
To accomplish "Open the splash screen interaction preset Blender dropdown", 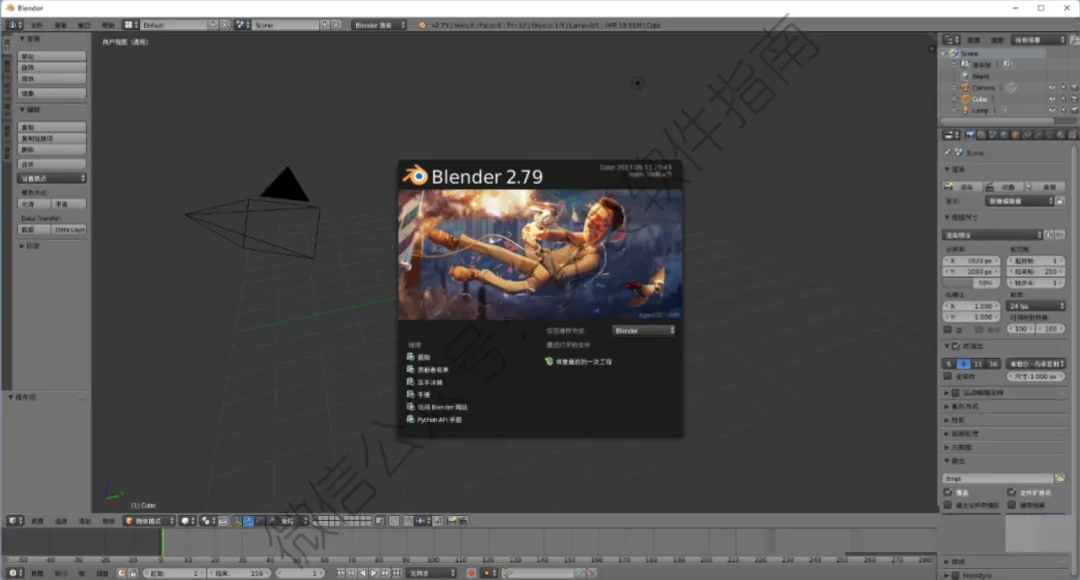I will click(x=644, y=331).
